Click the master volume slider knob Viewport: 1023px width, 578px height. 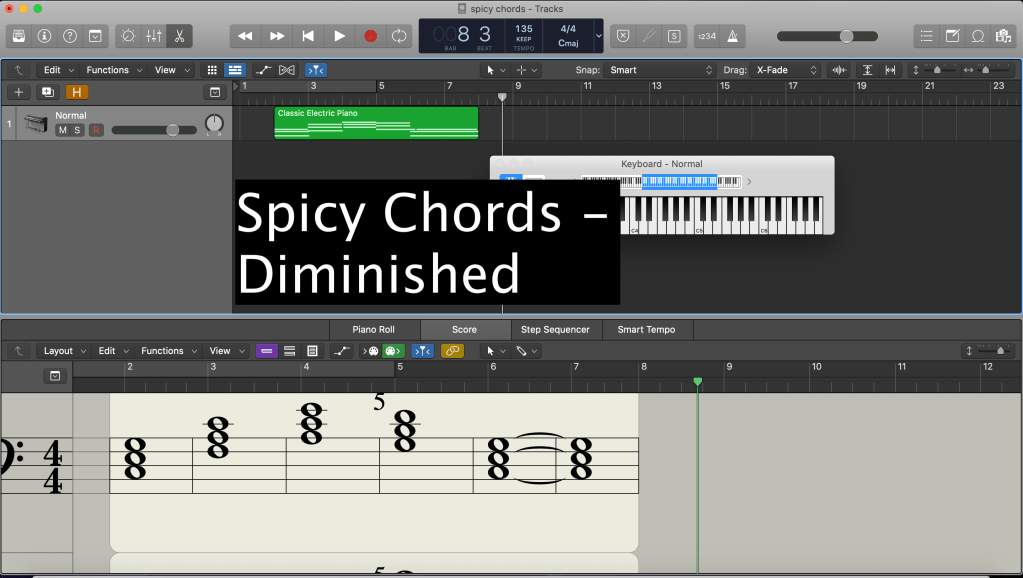[x=846, y=36]
